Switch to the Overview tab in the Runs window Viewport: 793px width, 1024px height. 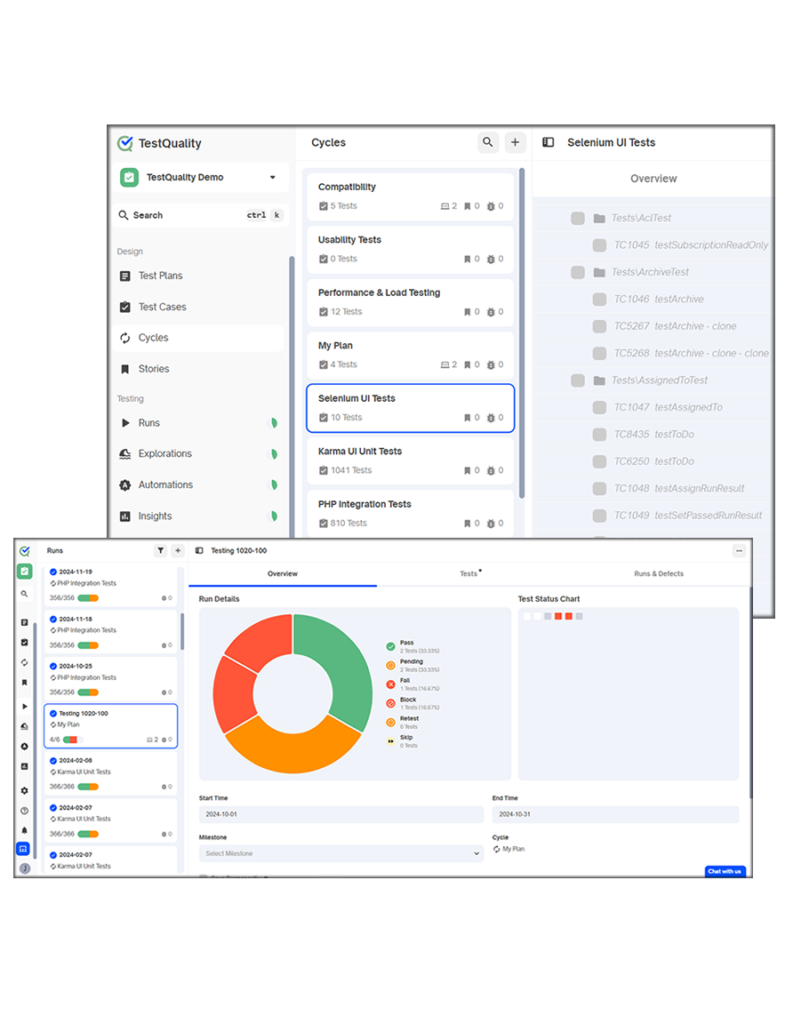tap(282, 573)
